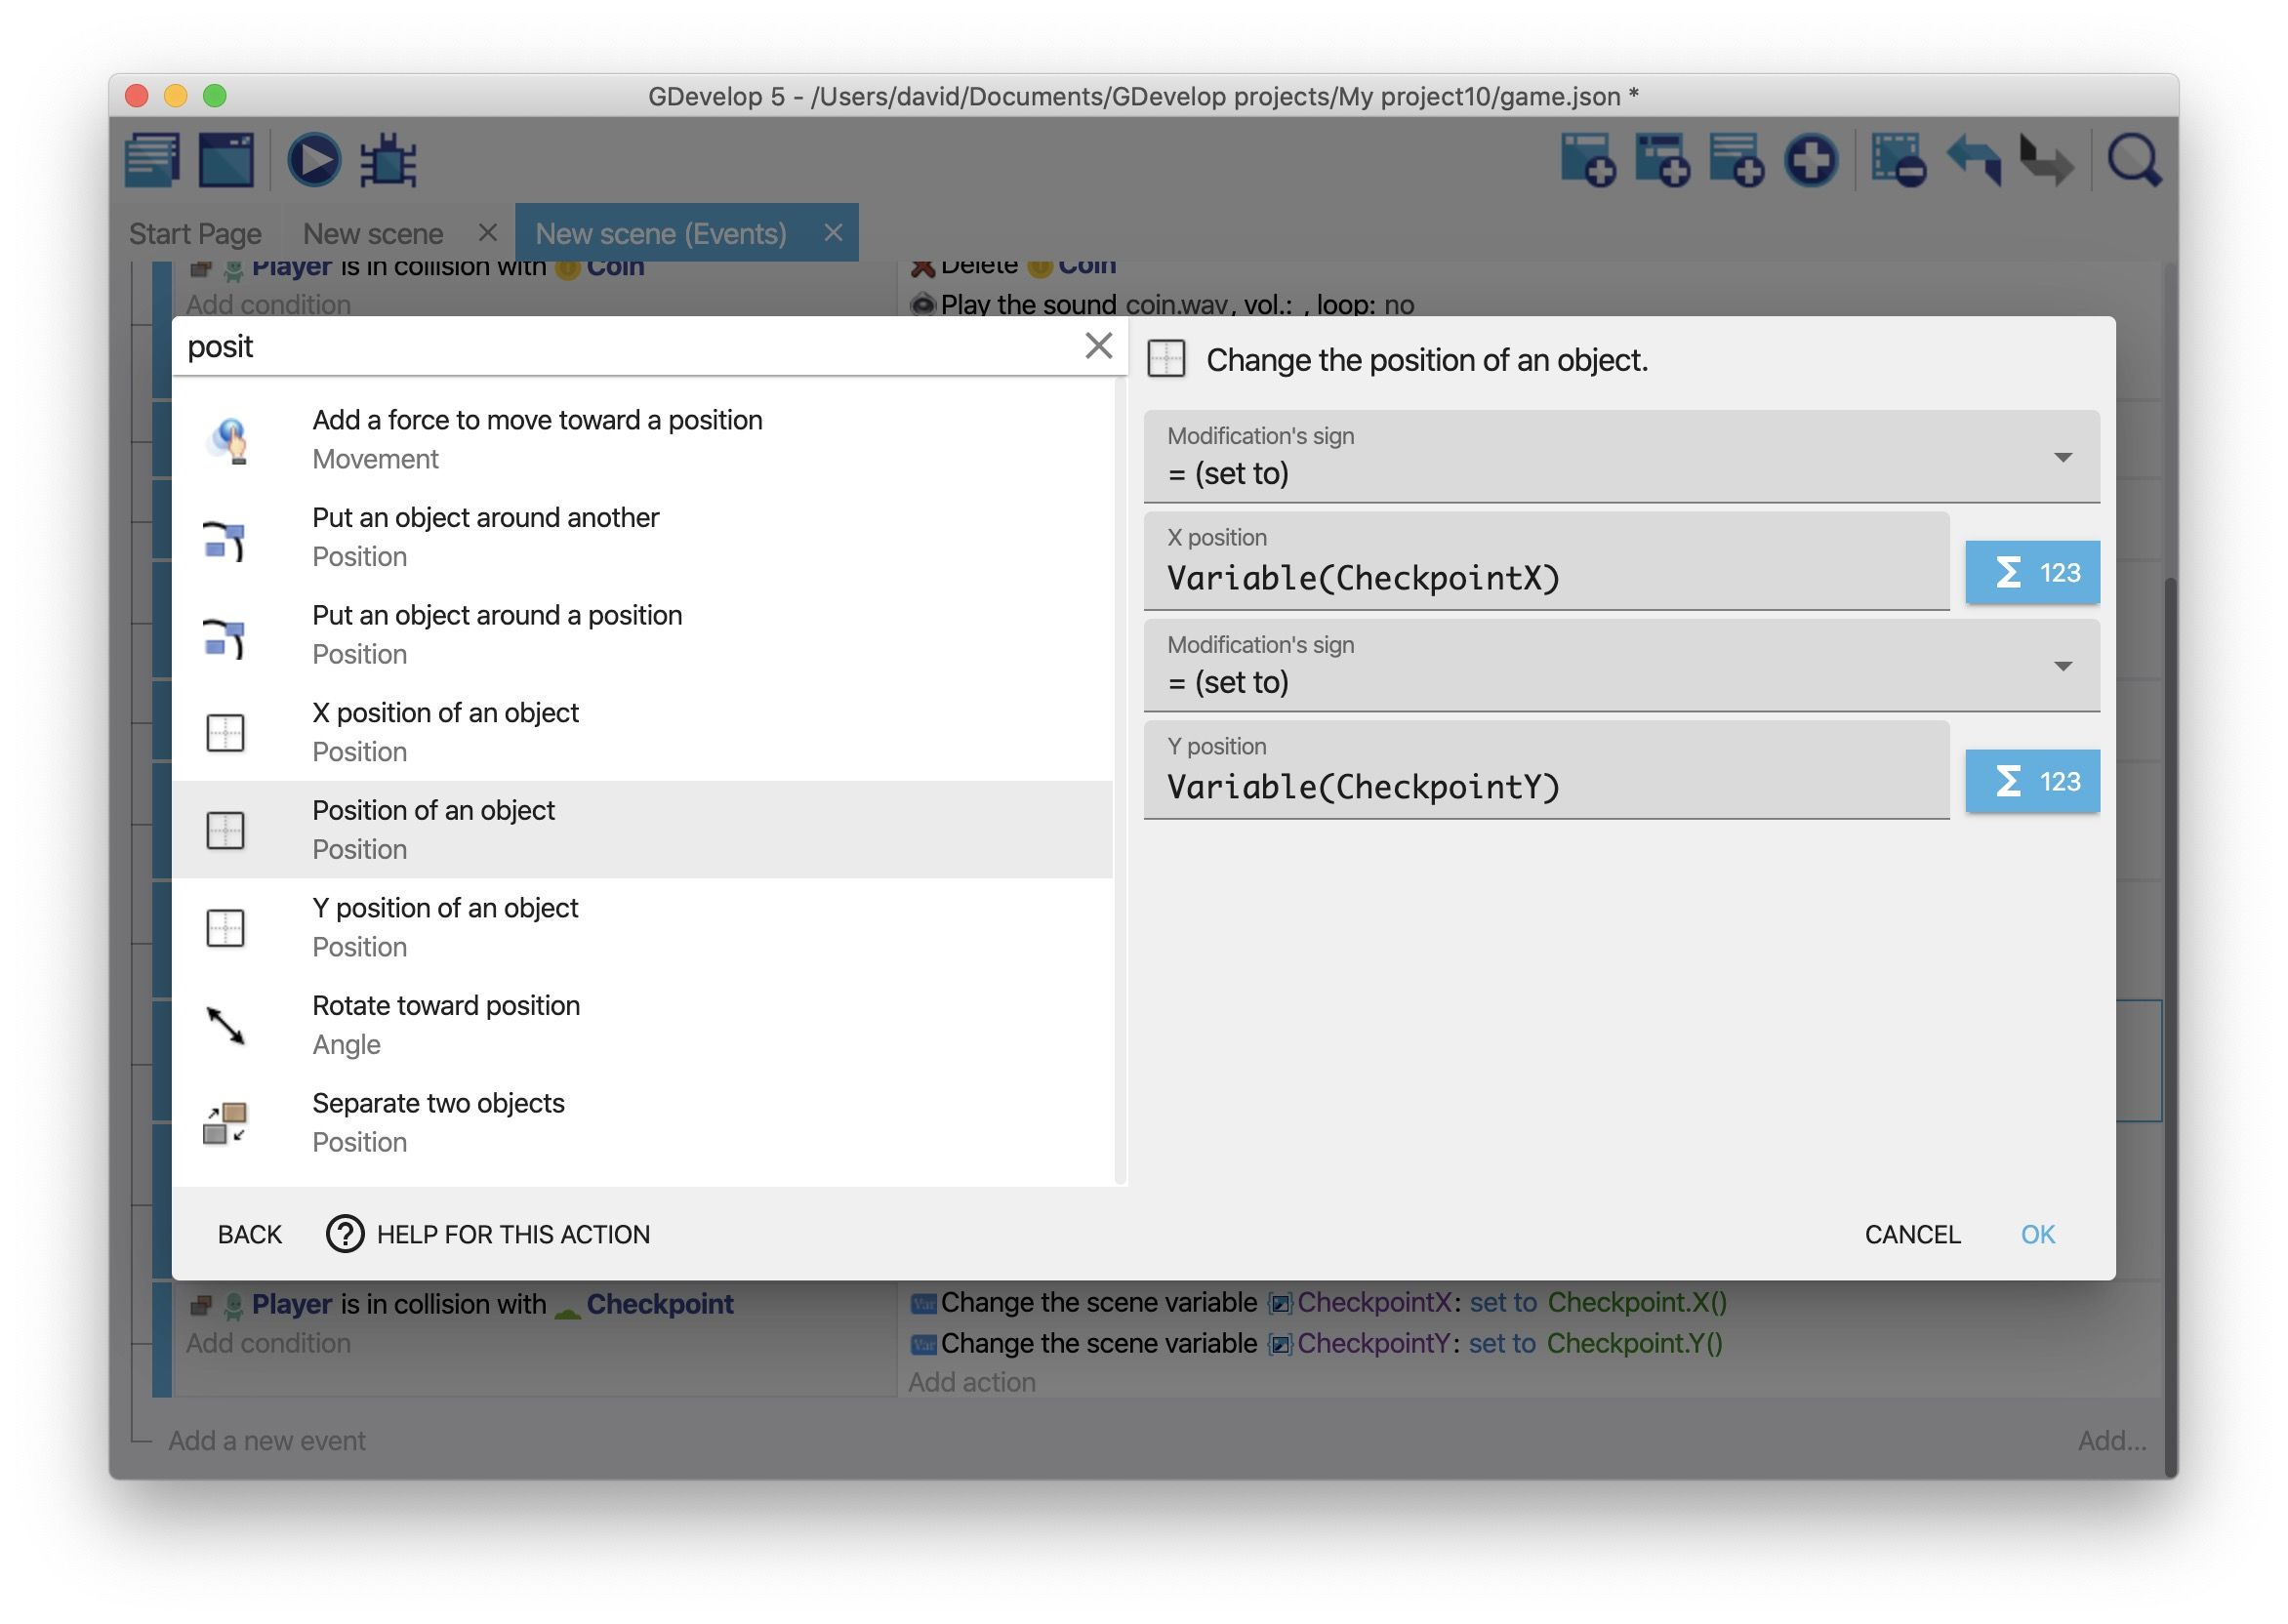Viewport: 2288px width, 1624px height.
Task: Click the undo arrow in toolbar
Action: [1974, 160]
